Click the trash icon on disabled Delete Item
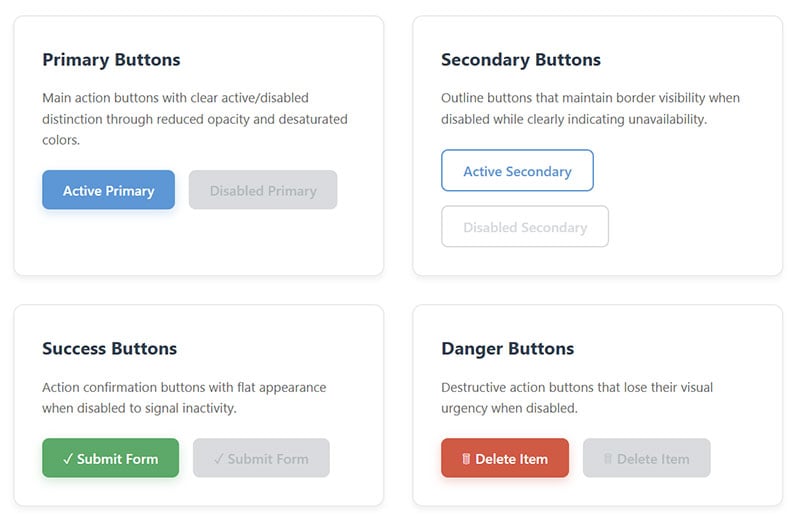Image resolution: width=800 pixels, height=528 pixels. 607,459
